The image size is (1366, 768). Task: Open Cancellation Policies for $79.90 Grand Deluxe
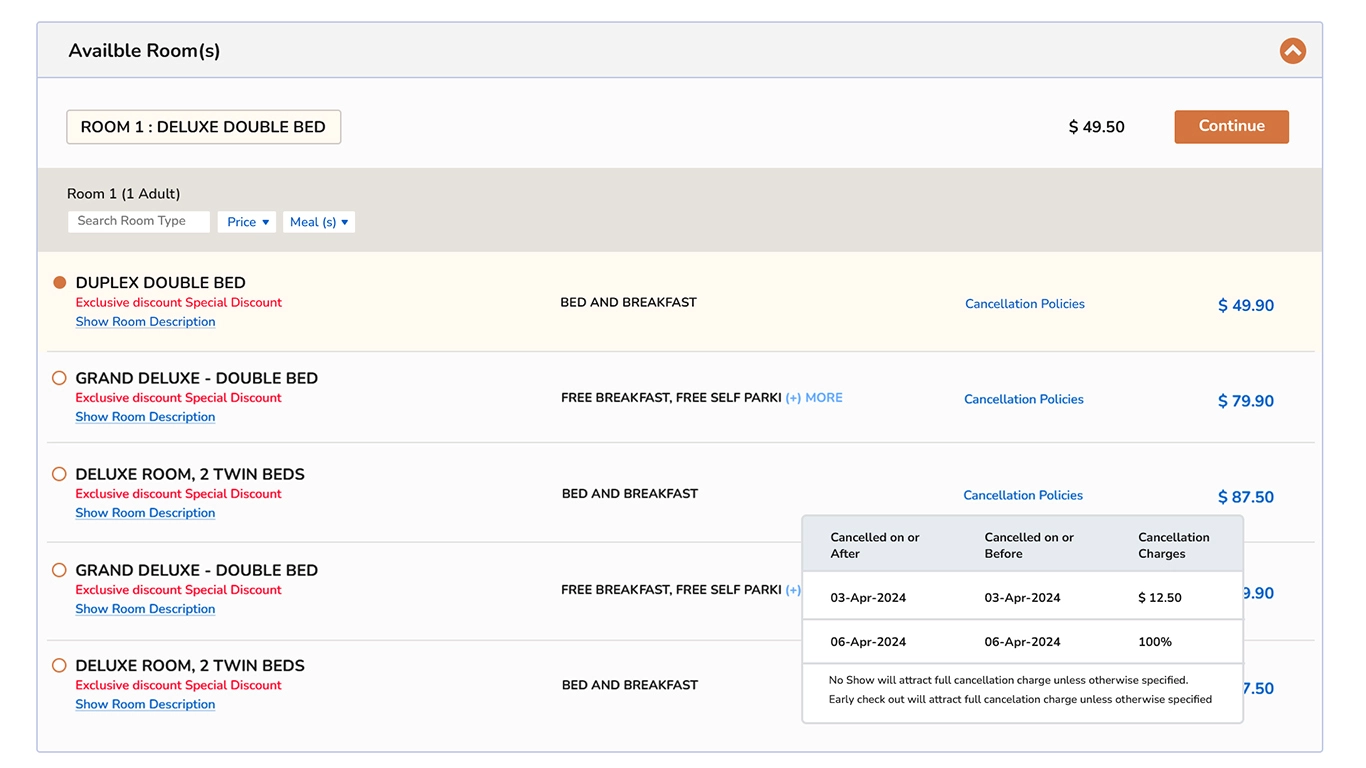tap(1023, 399)
